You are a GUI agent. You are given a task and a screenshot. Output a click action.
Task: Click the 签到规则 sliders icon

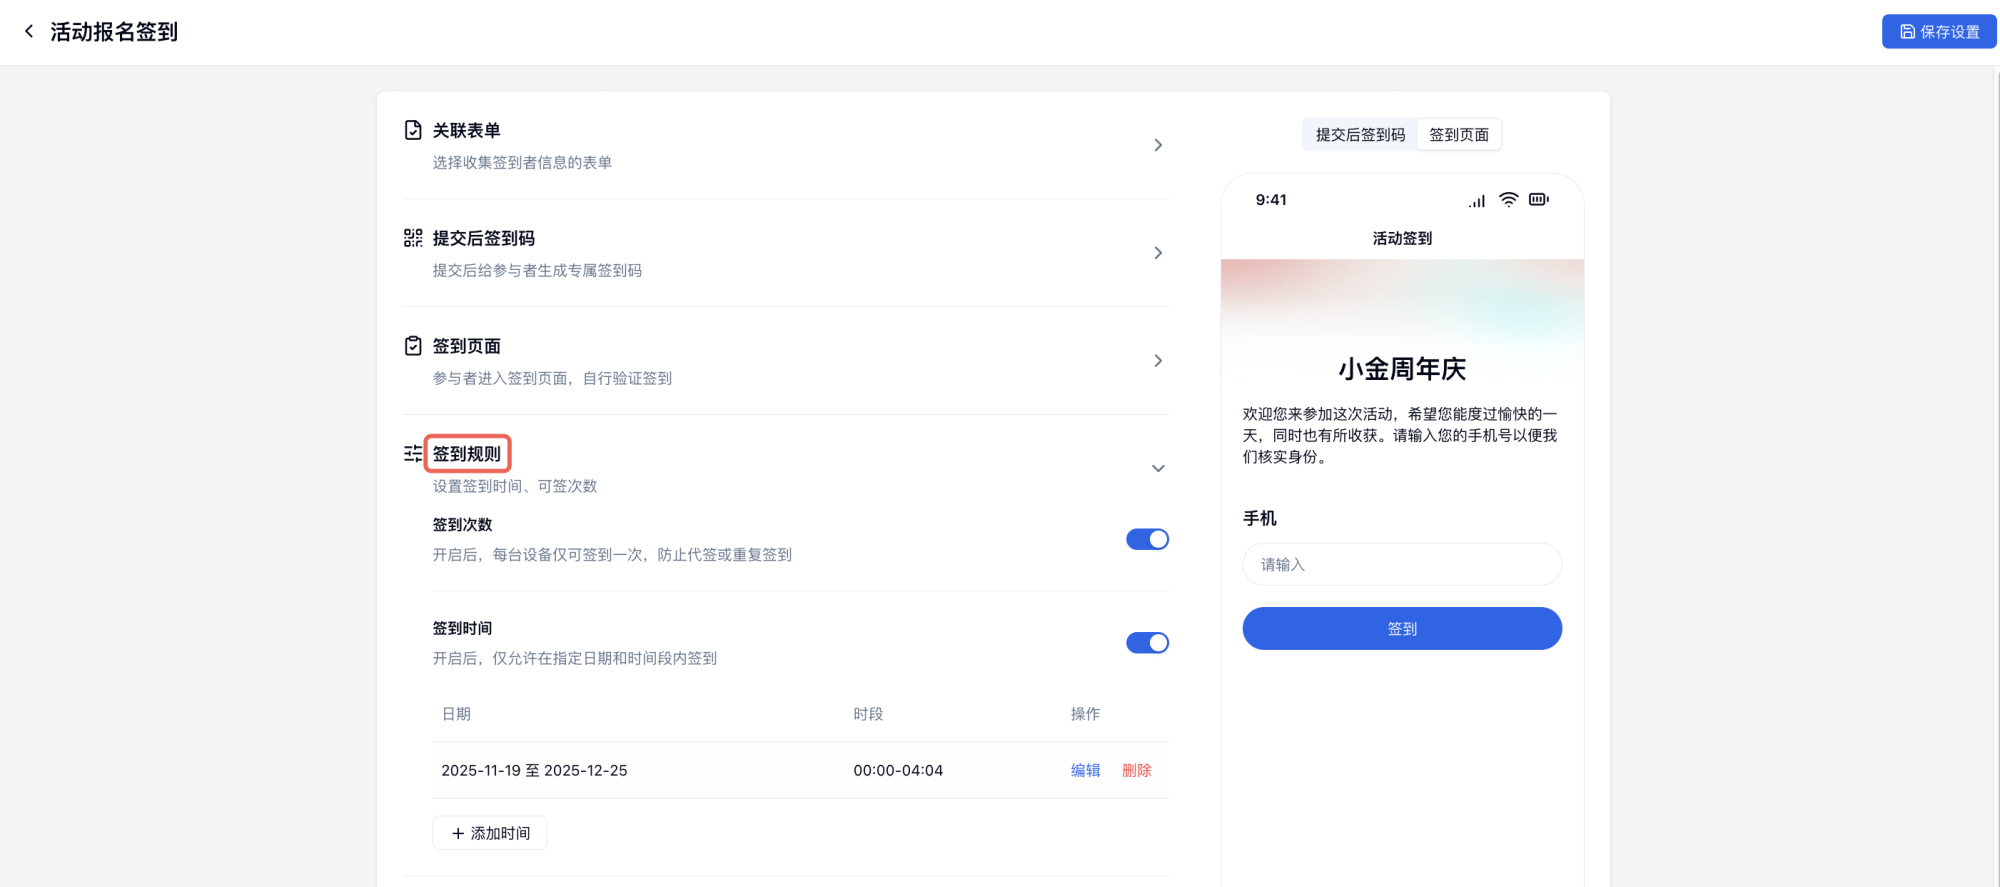click(413, 454)
